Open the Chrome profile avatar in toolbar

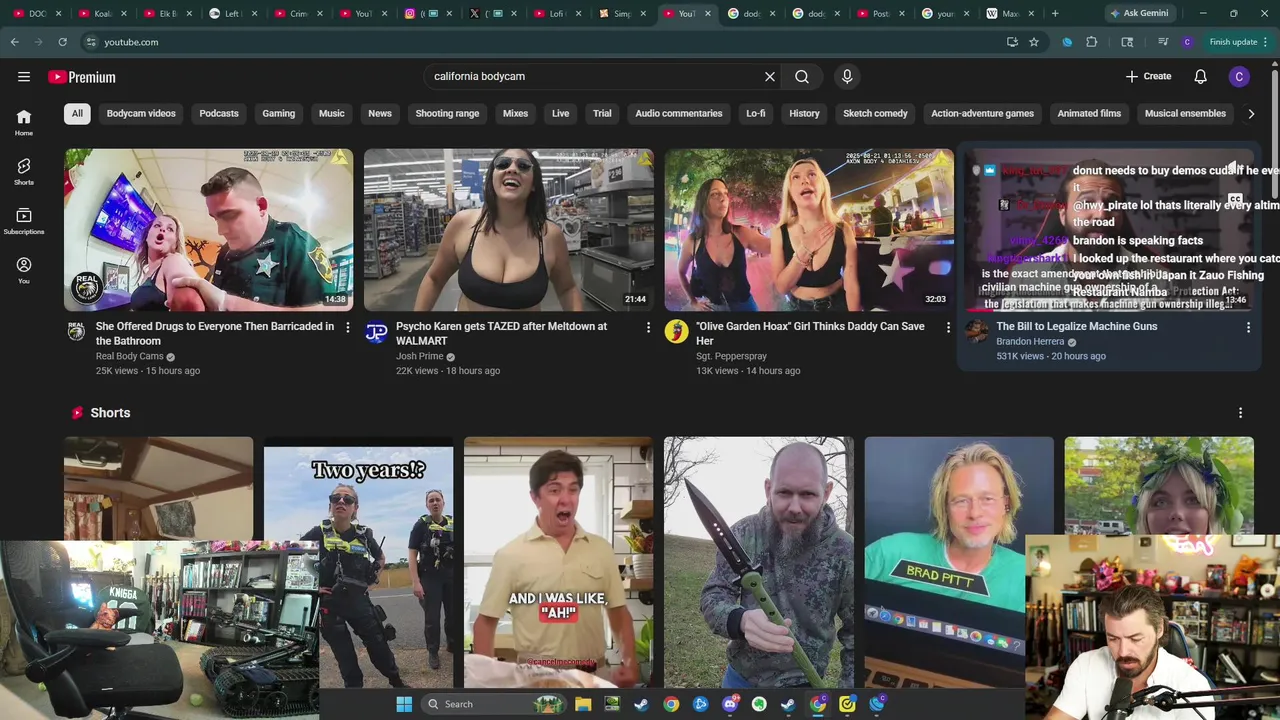coord(1187,42)
